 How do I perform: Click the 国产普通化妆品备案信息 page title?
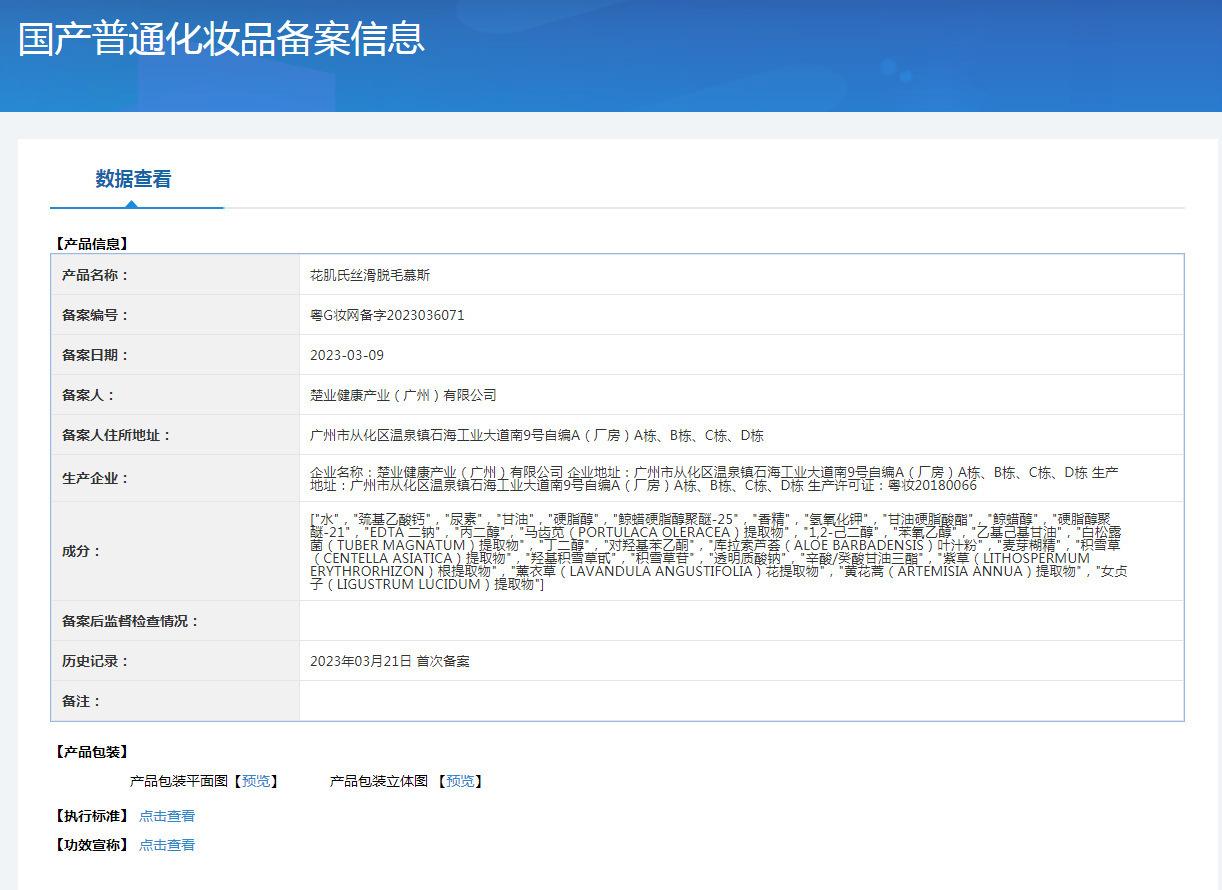[221, 39]
